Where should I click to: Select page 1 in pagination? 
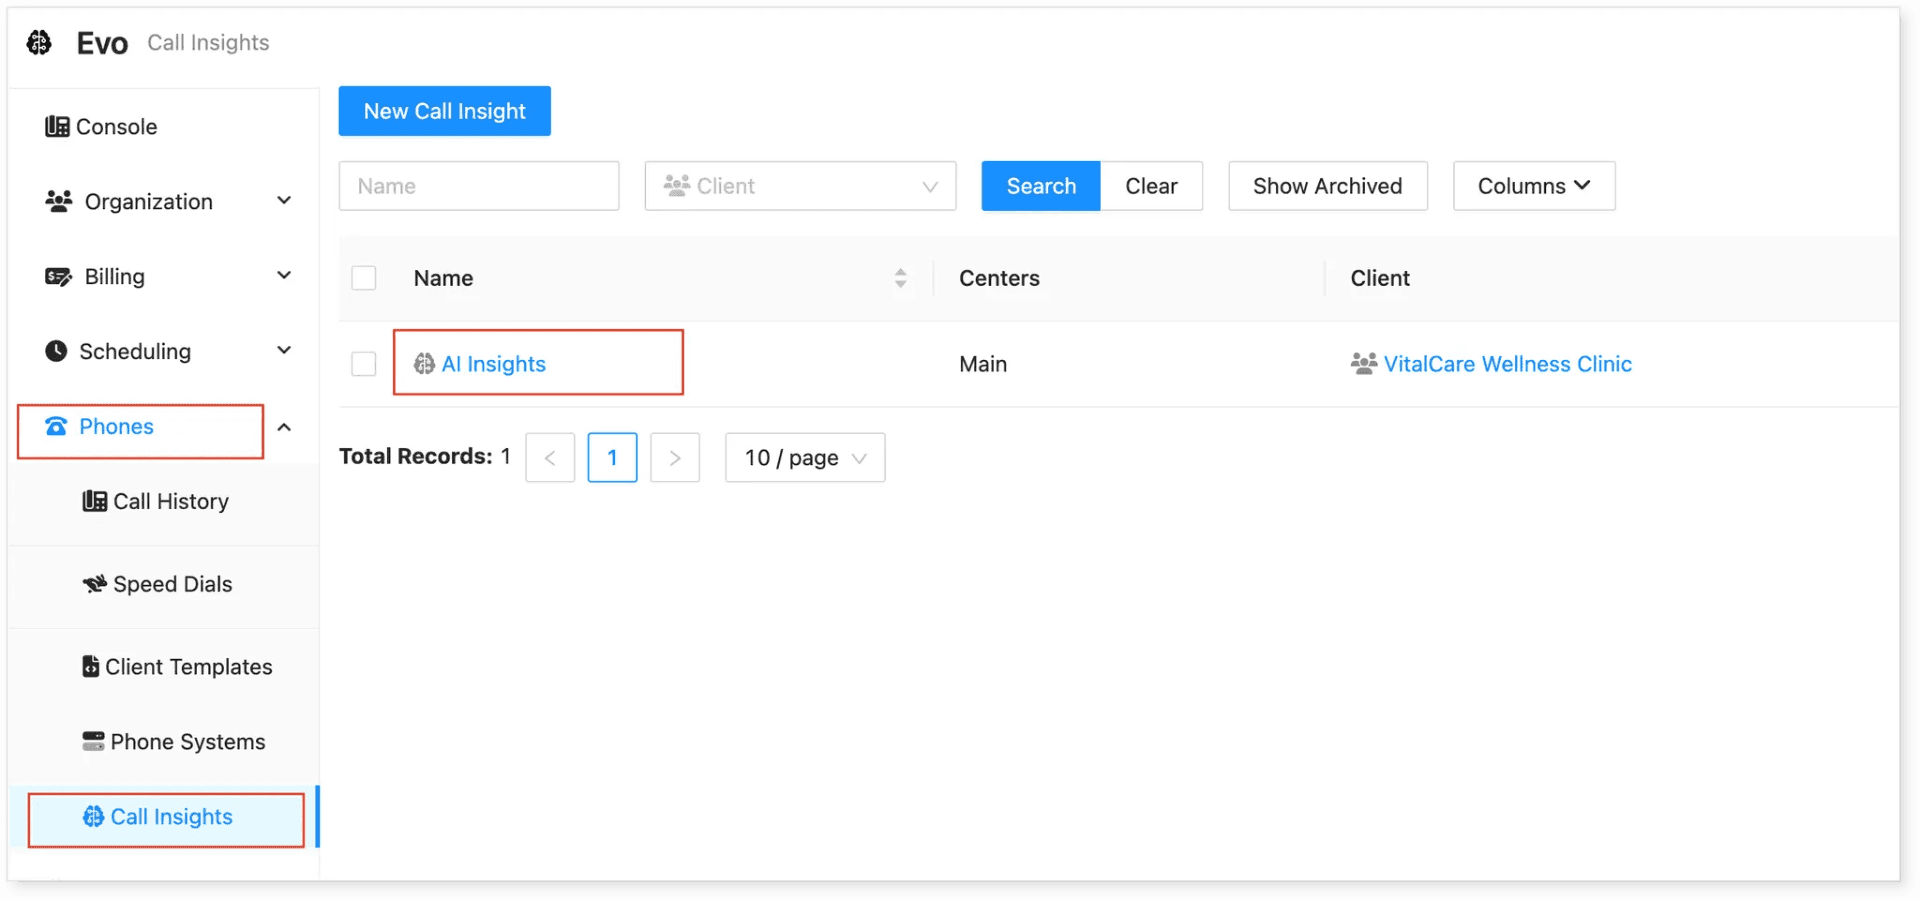[x=612, y=458]
